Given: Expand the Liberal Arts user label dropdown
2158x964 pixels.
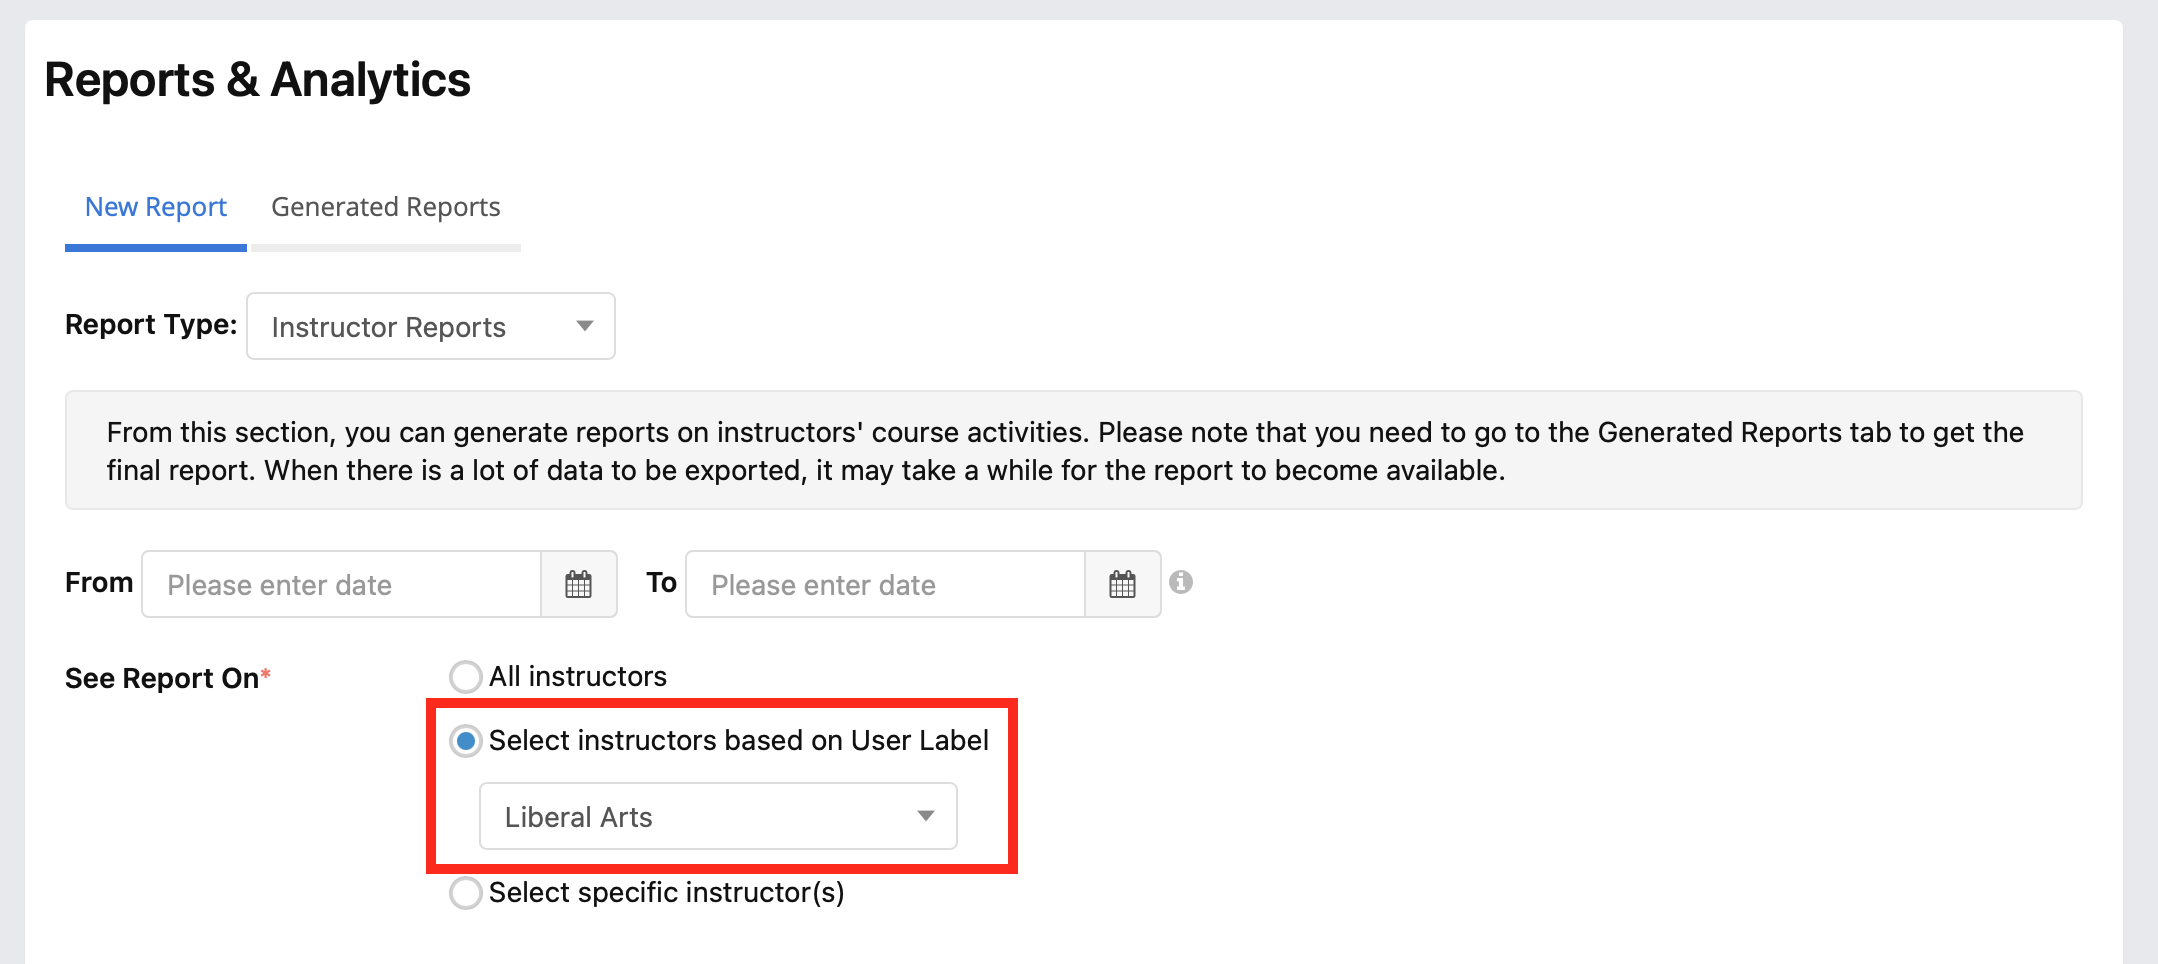Looking at the screenshot, I should tap(718, 816).
